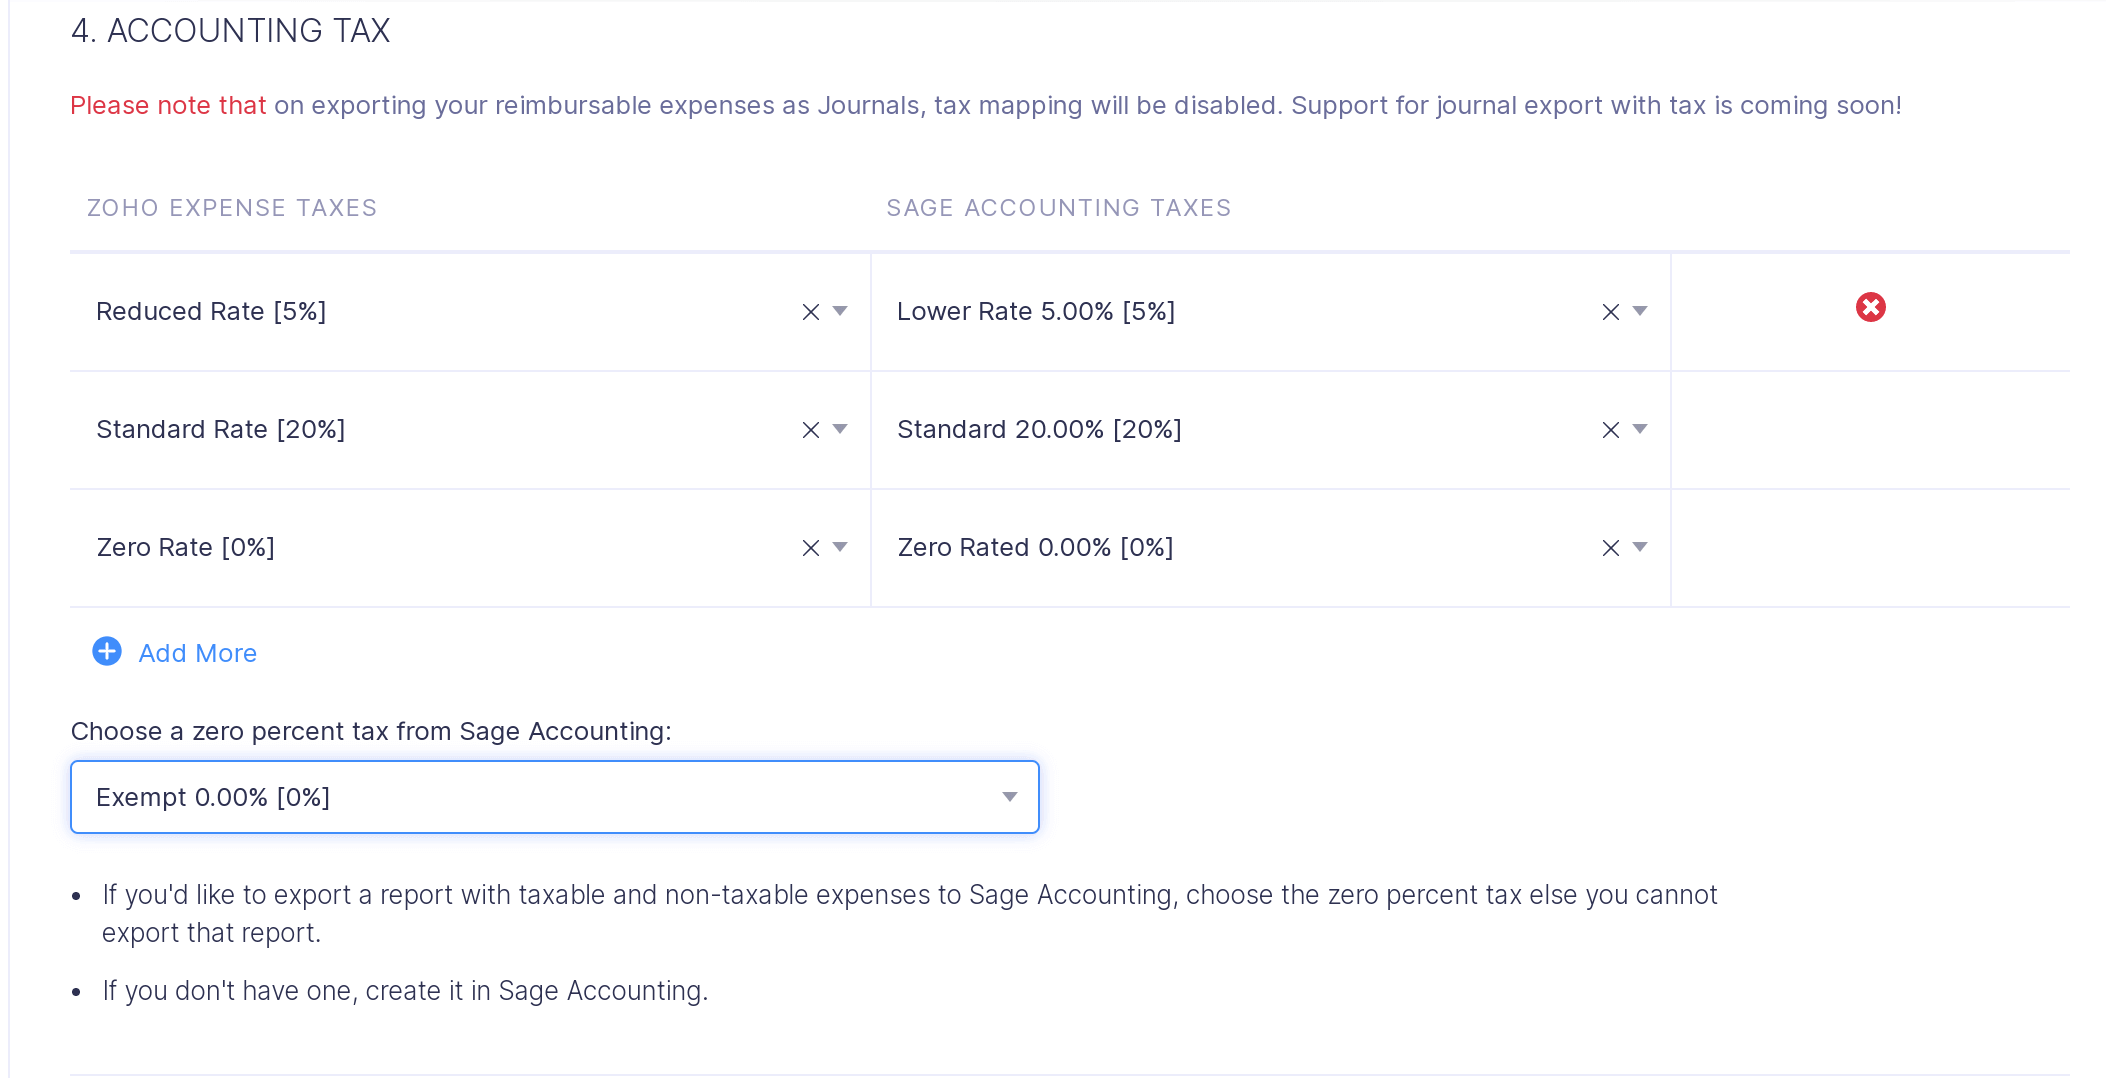2106x1078 pixels.
Task: Delete the Reduced Rate mapping row
Action: [1870, 307]
